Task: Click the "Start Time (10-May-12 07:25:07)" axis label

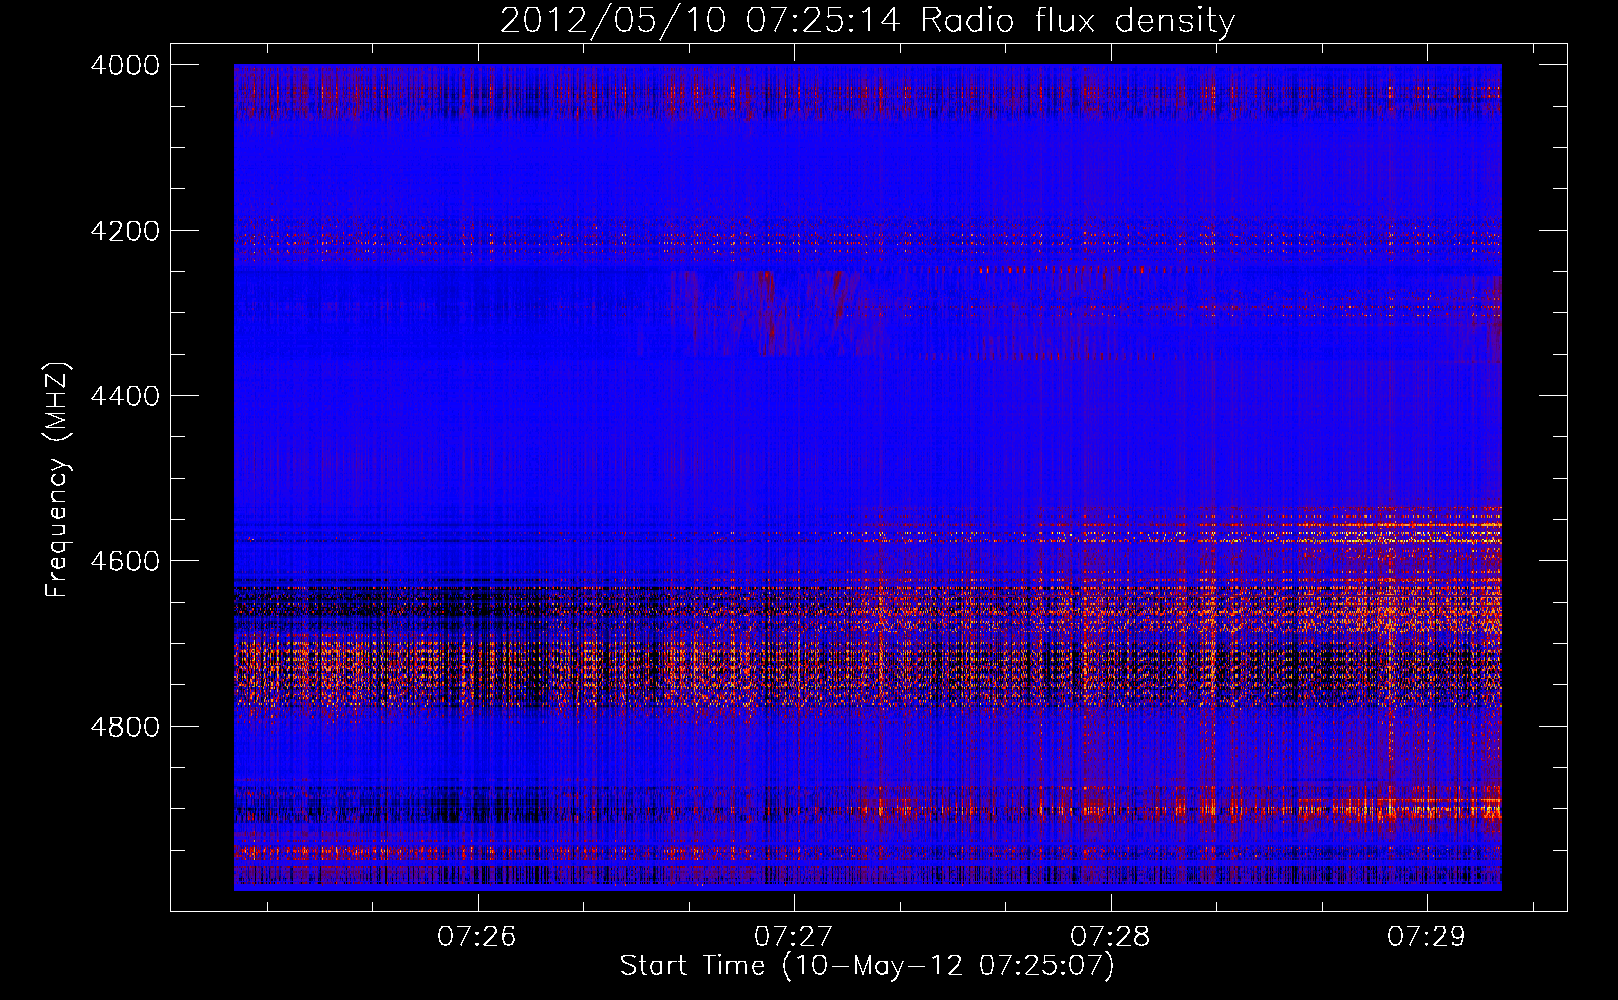Action: (x=867, y=966)
